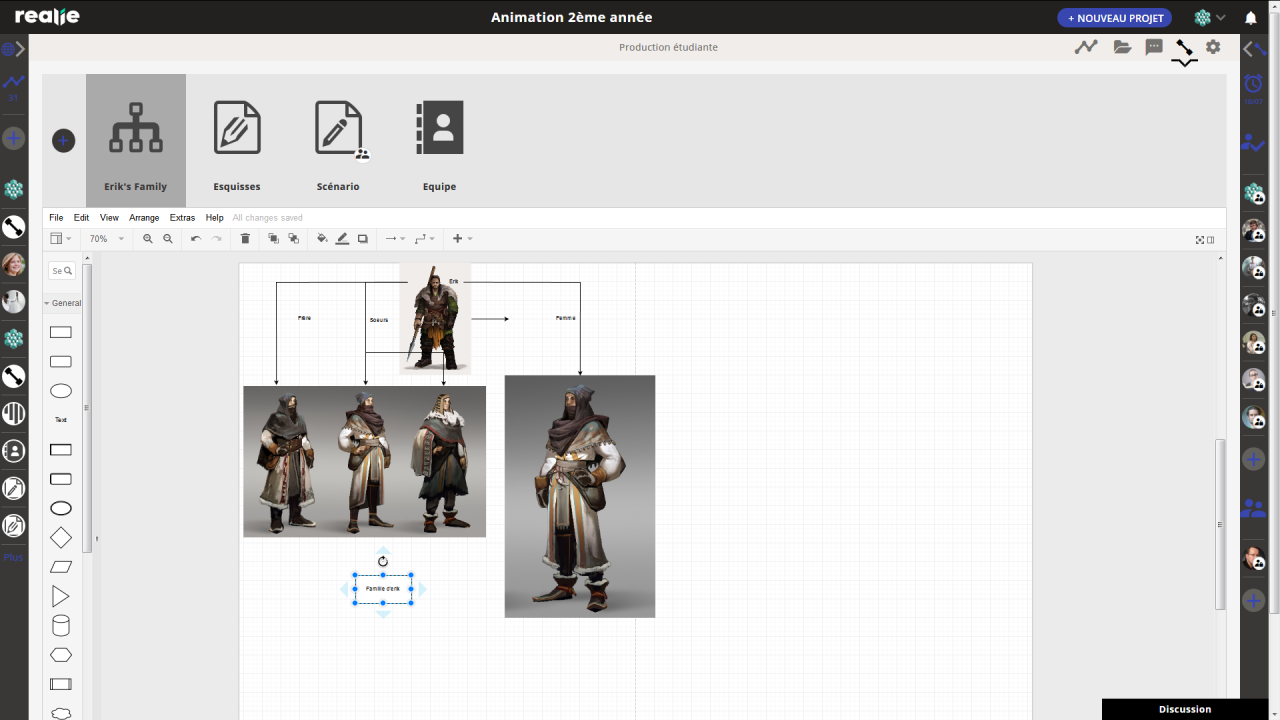Select the diamond shape
Image resolution: width=1280 pixels, height=720 pixels.
pyautogui.click(x=61, y=537)
